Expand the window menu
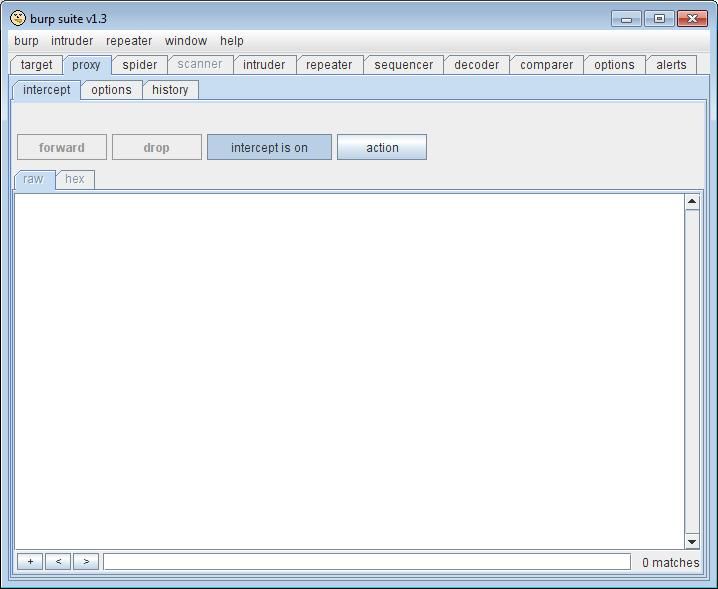The width and height of the screenshot is (718, 589). [186, 41]
